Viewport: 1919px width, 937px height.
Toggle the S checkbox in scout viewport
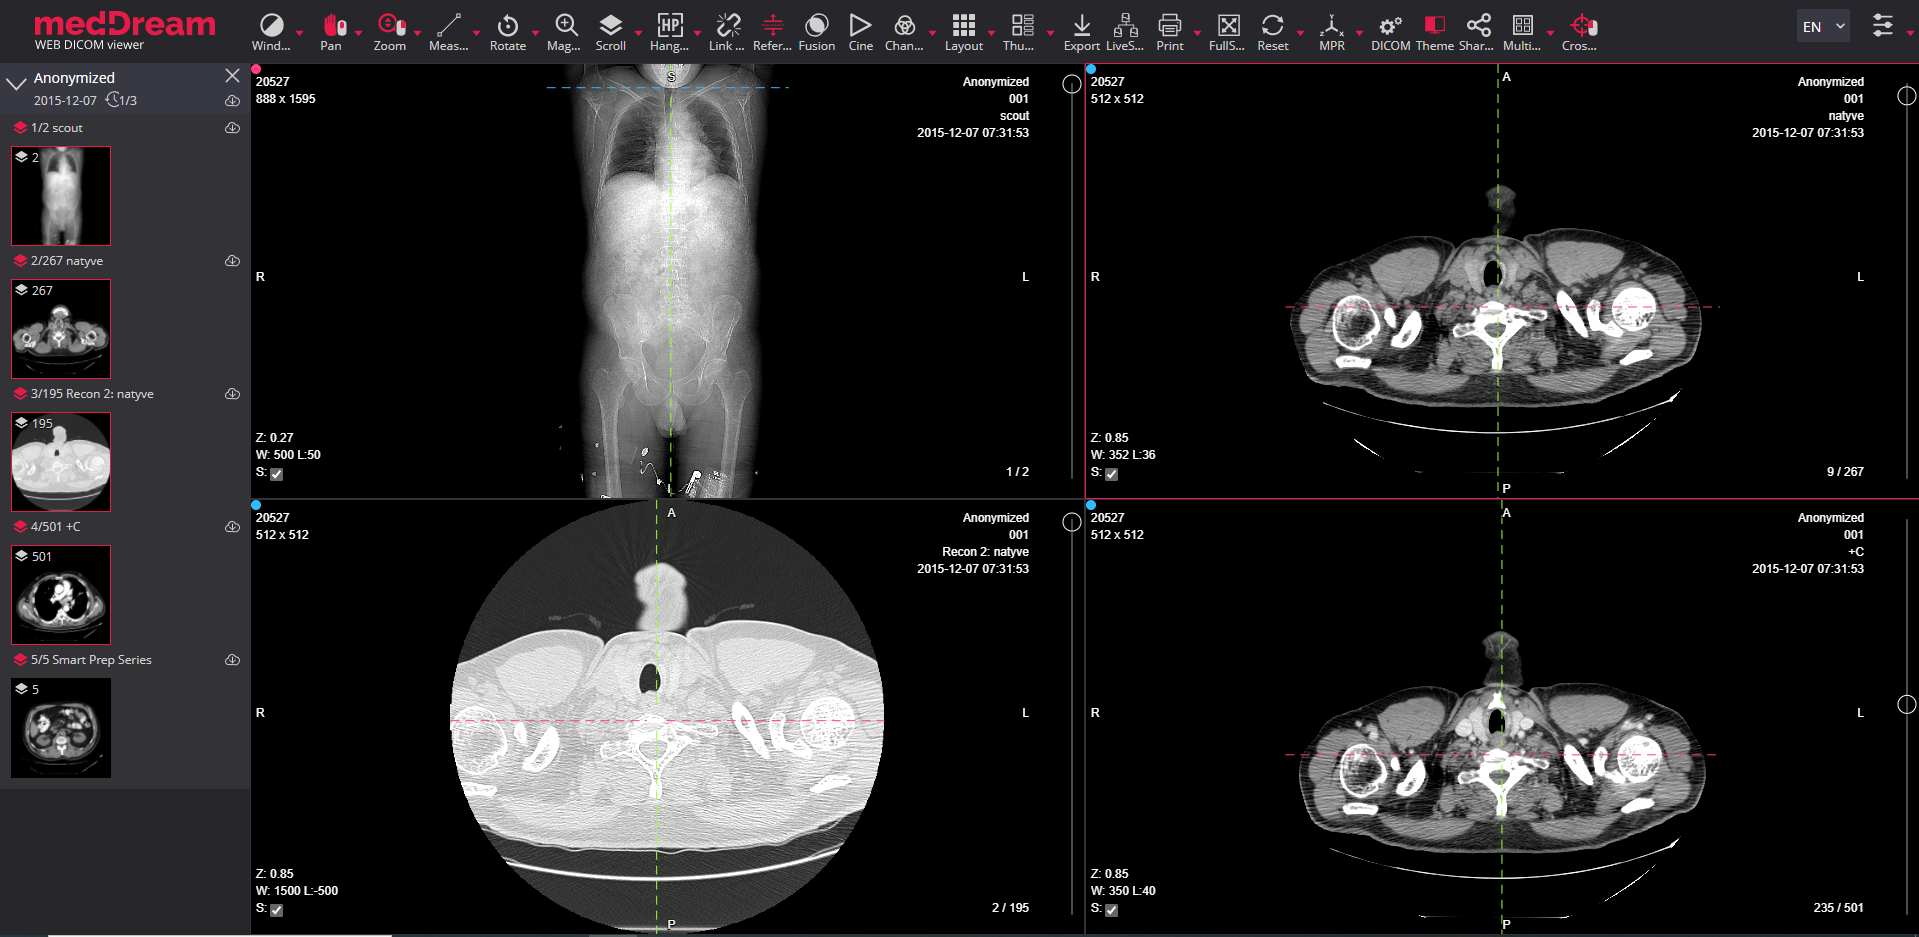(x=277, y=474)
